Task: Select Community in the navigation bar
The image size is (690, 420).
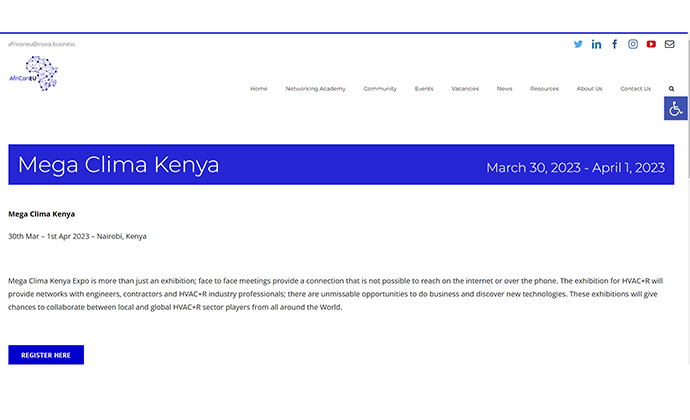Action: 380,89
